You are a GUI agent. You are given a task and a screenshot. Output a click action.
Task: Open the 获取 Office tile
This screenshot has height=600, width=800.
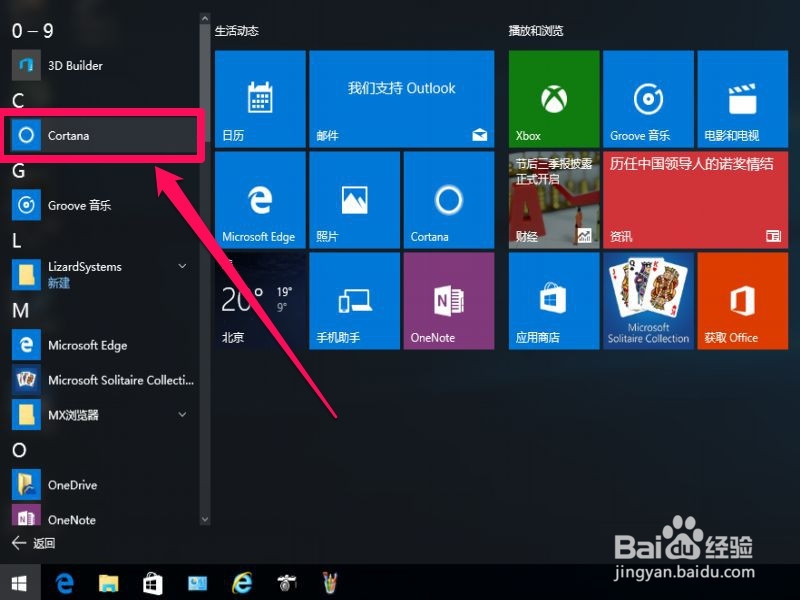tap(743, 301)
